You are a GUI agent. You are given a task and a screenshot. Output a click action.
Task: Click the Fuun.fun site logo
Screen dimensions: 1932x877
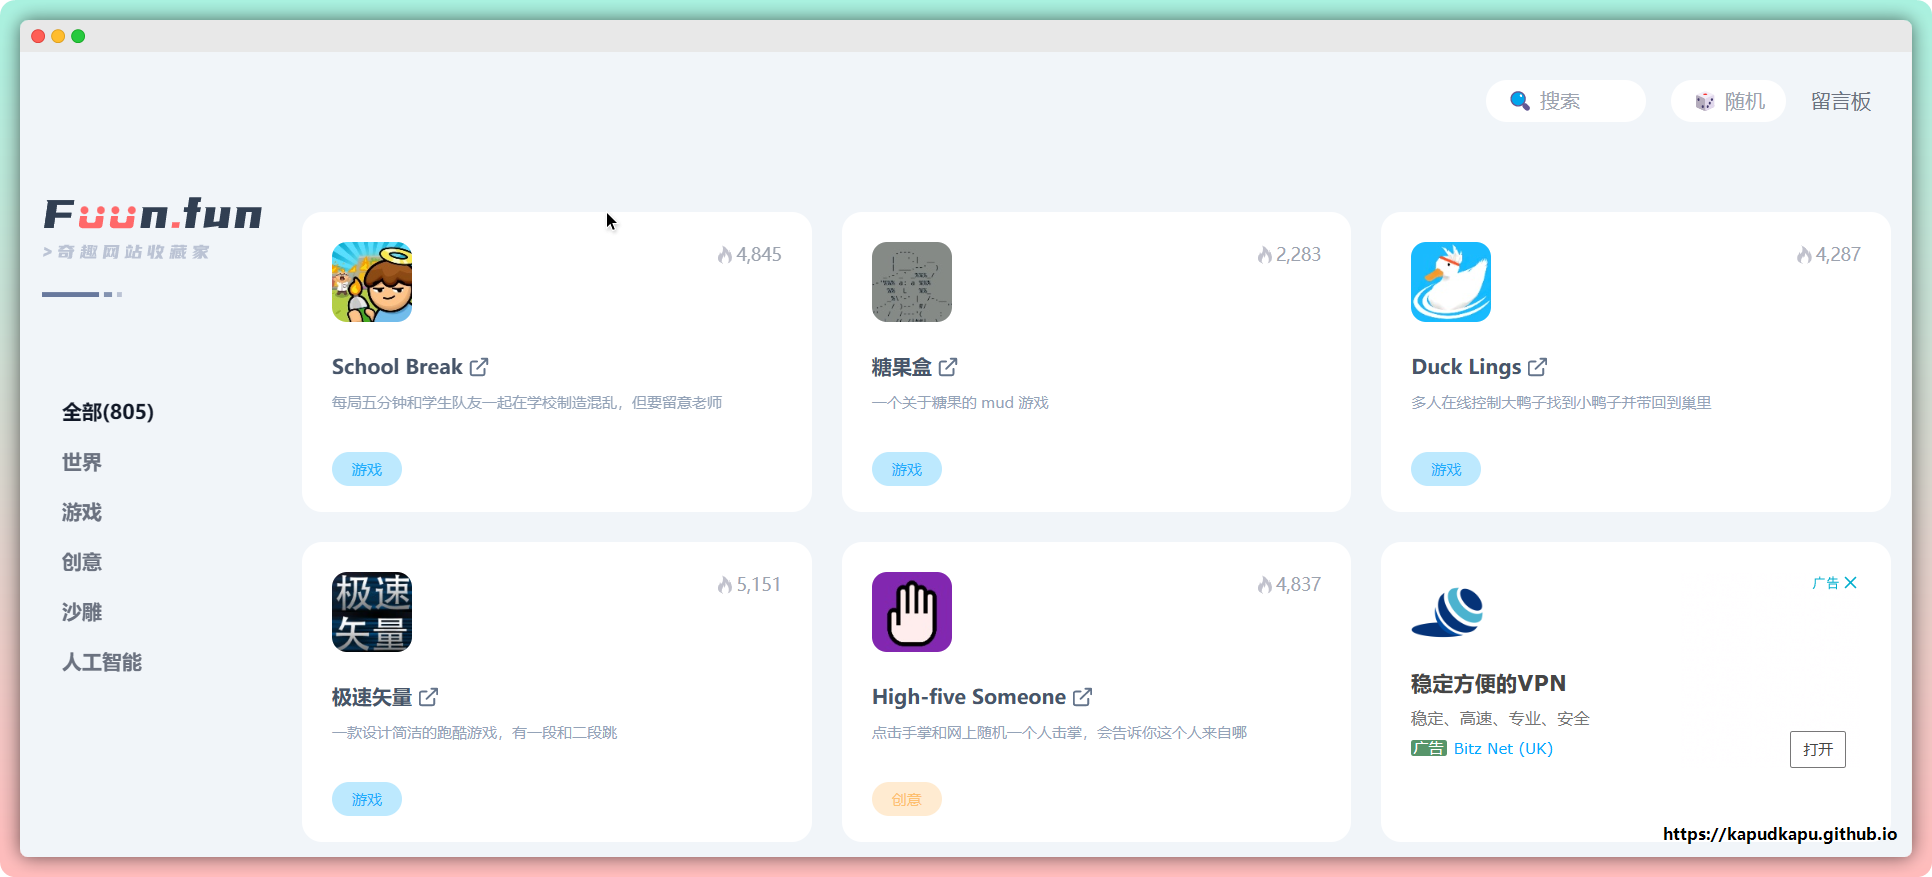tap(153, 215)
